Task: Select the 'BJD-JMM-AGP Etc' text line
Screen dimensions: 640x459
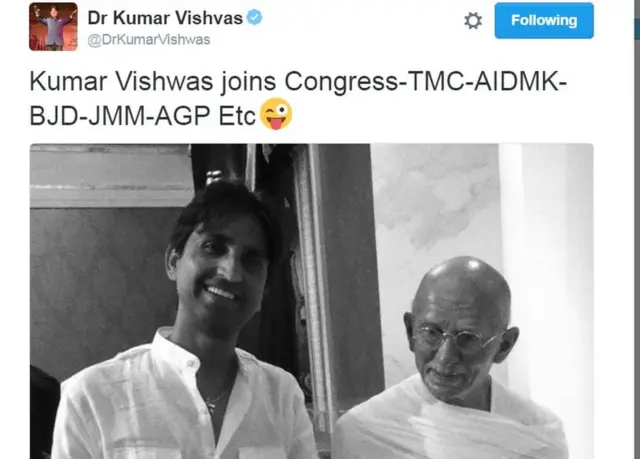Action: (142, 116)
